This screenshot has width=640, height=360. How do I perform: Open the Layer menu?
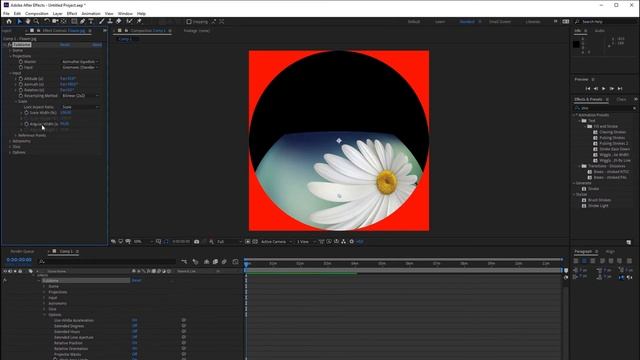[58, 13]
